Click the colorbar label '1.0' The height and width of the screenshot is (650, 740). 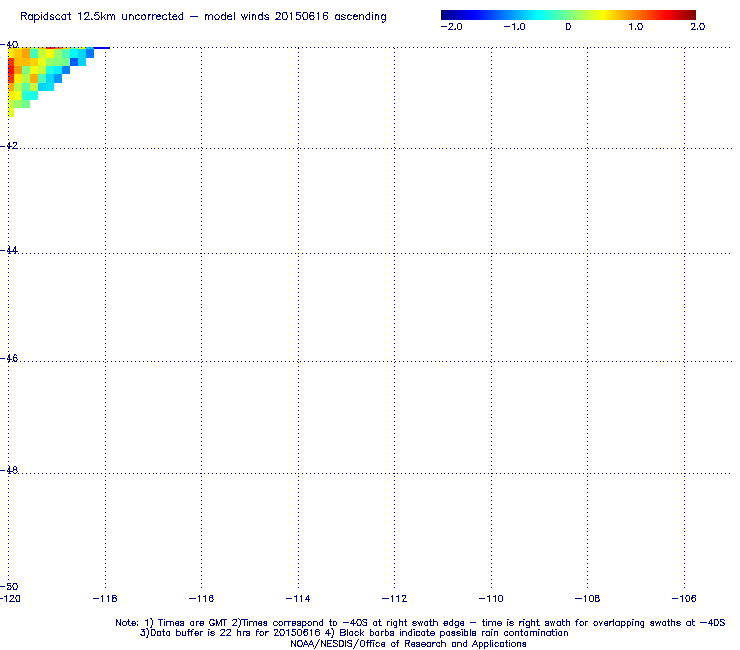[x=636, y=27]
